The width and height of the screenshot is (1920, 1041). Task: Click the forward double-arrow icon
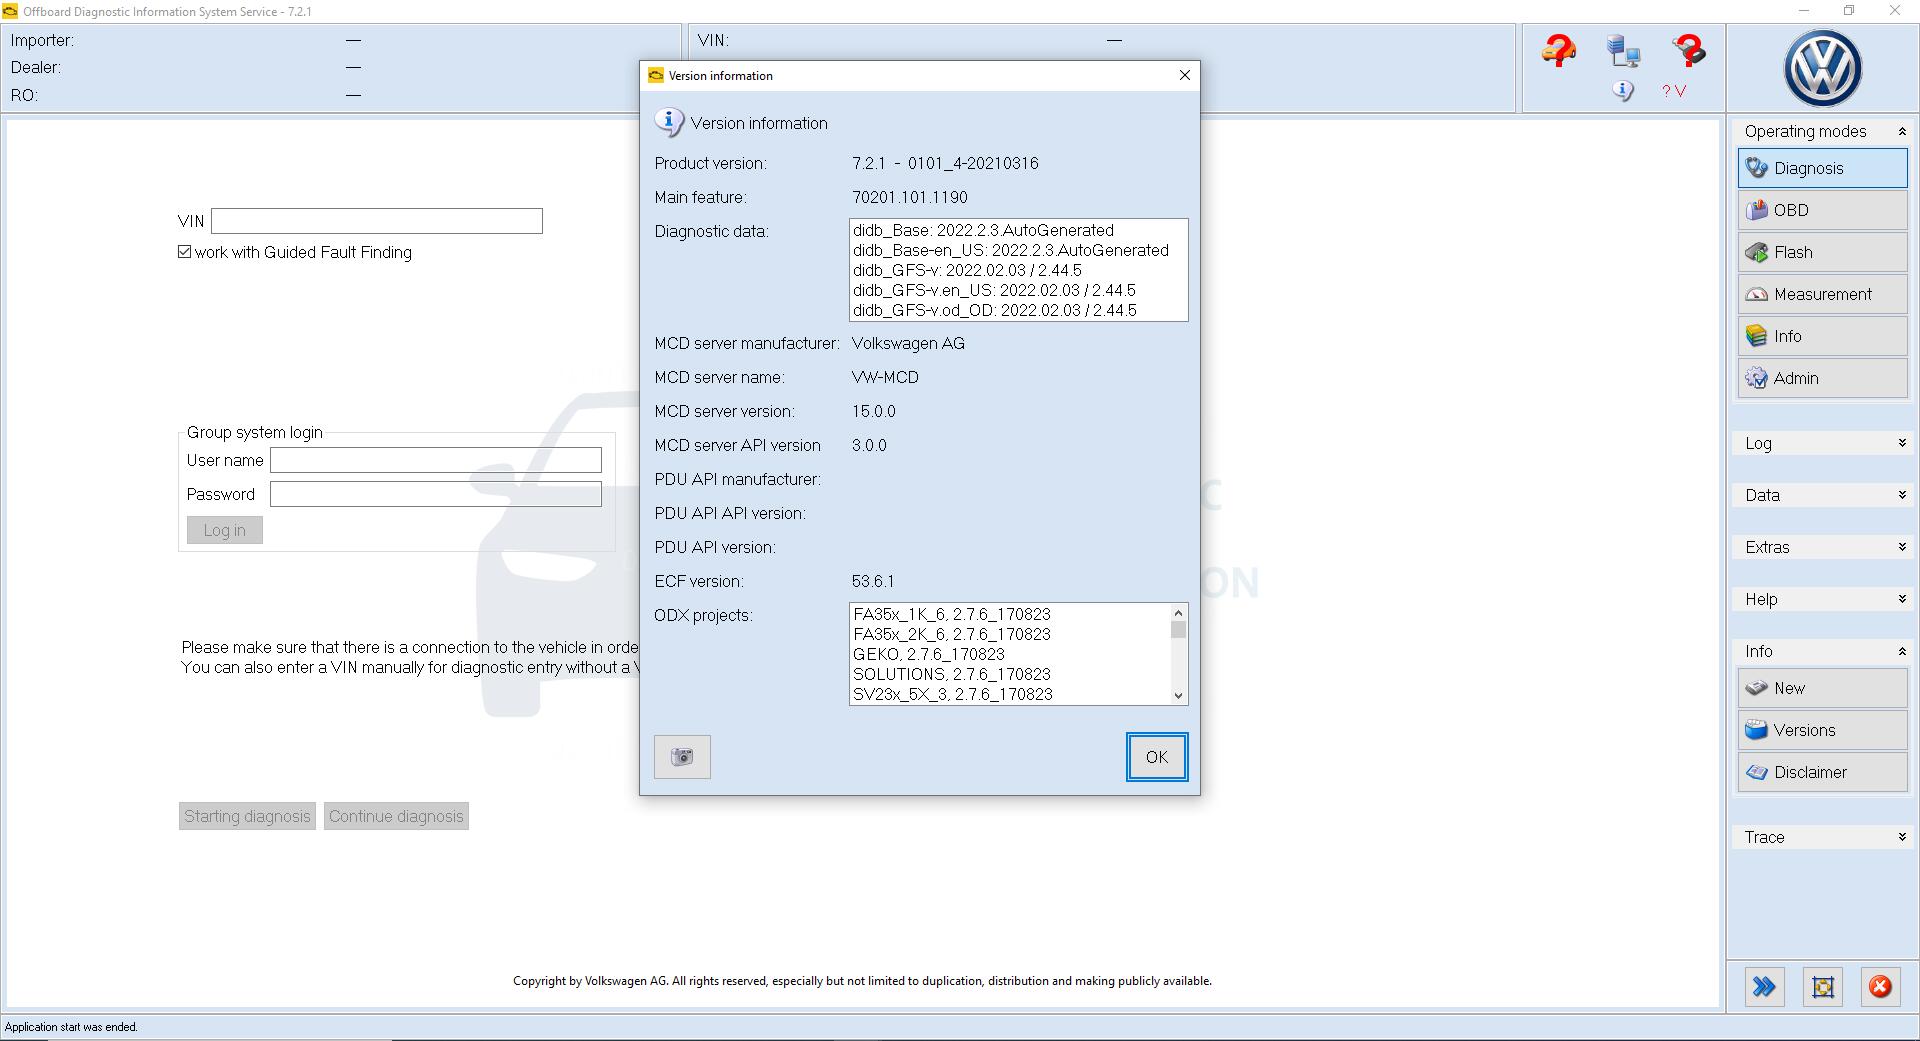(1764, 987)
